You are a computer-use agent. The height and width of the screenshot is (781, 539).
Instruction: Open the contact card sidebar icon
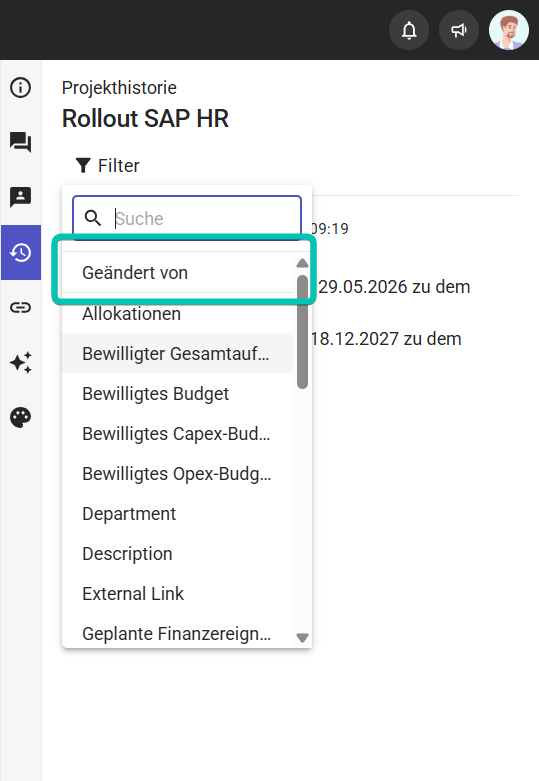point(20,197)
